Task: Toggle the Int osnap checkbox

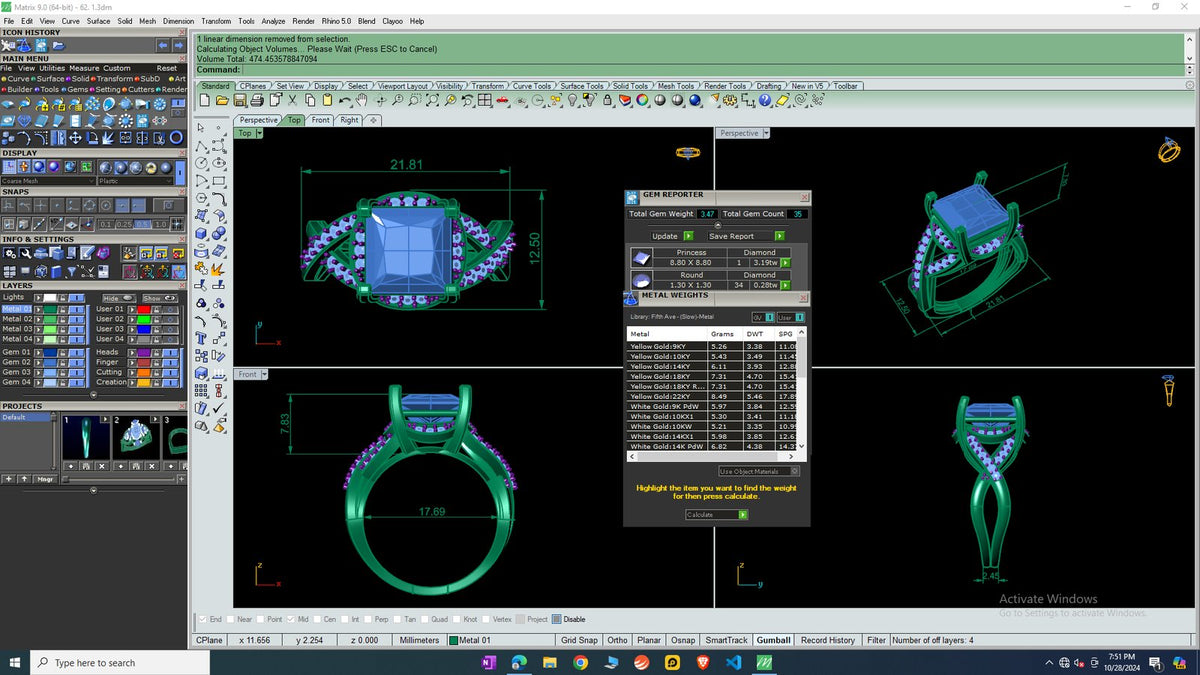Action: pos(344,619)
